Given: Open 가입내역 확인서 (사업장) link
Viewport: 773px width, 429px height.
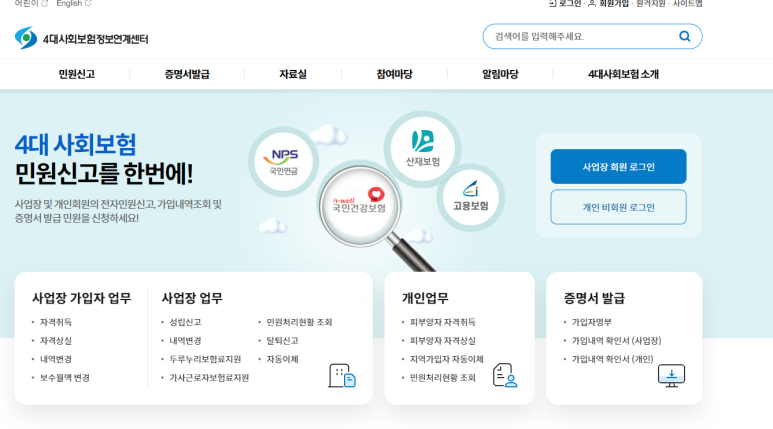Looking at the screenshot, I should coord(616,341).
